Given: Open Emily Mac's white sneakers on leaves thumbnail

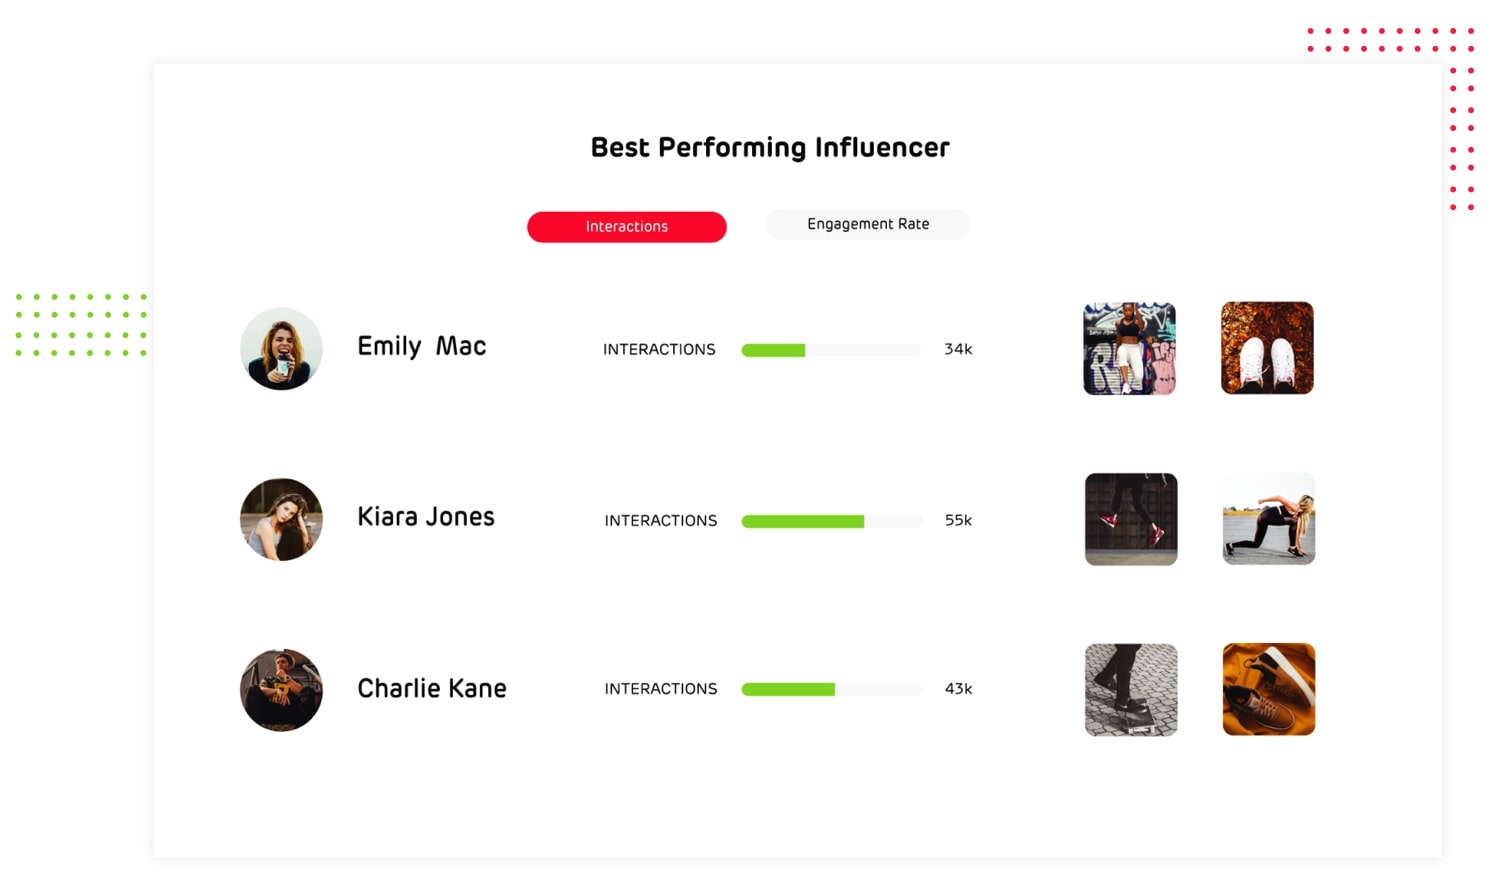Looking at the screenshot, I should [x=1266, y=348].
